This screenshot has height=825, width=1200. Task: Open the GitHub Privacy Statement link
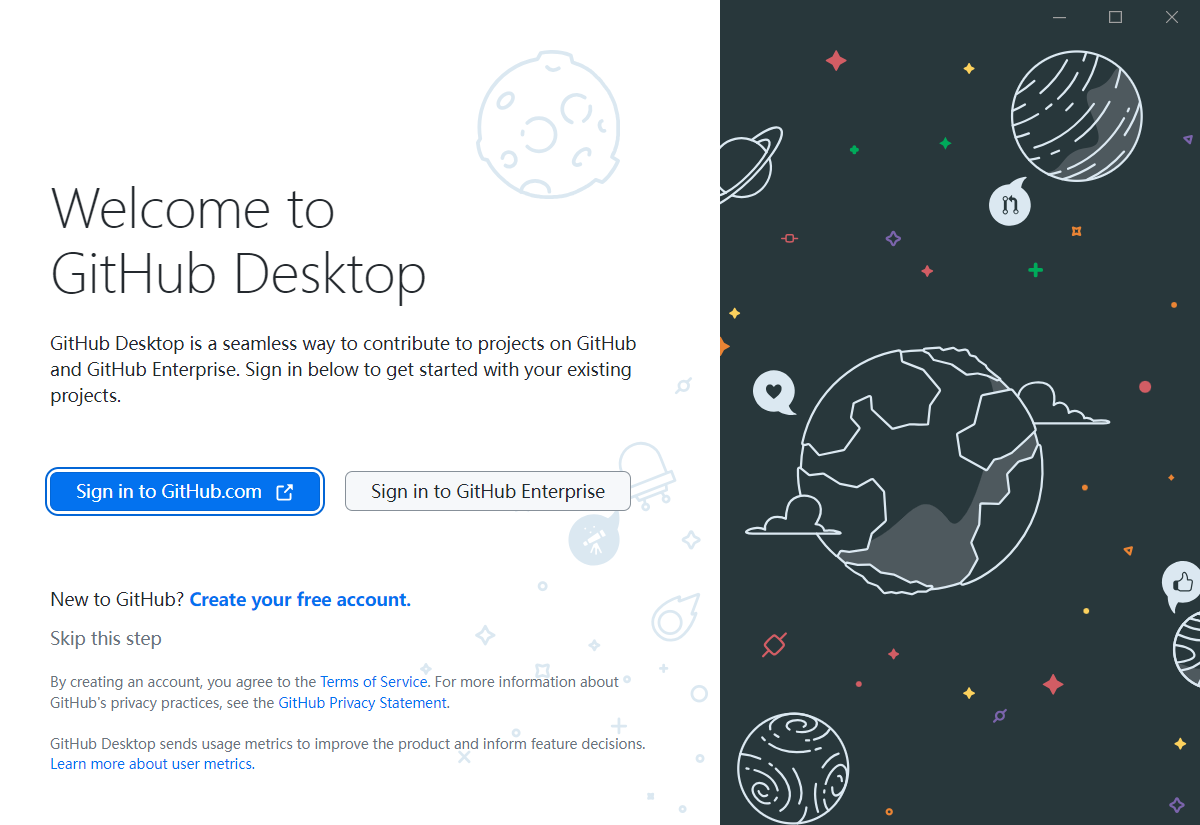pyautogui.click(x=363, y=703)
